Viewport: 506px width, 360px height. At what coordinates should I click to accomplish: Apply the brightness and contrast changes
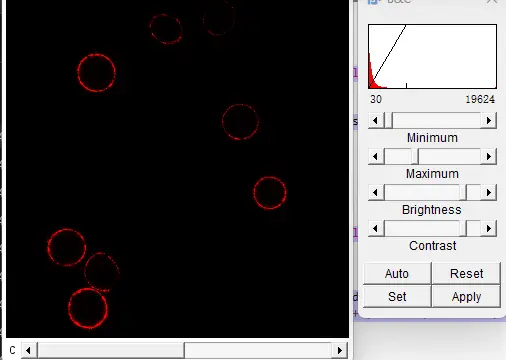tap(466, 296)
